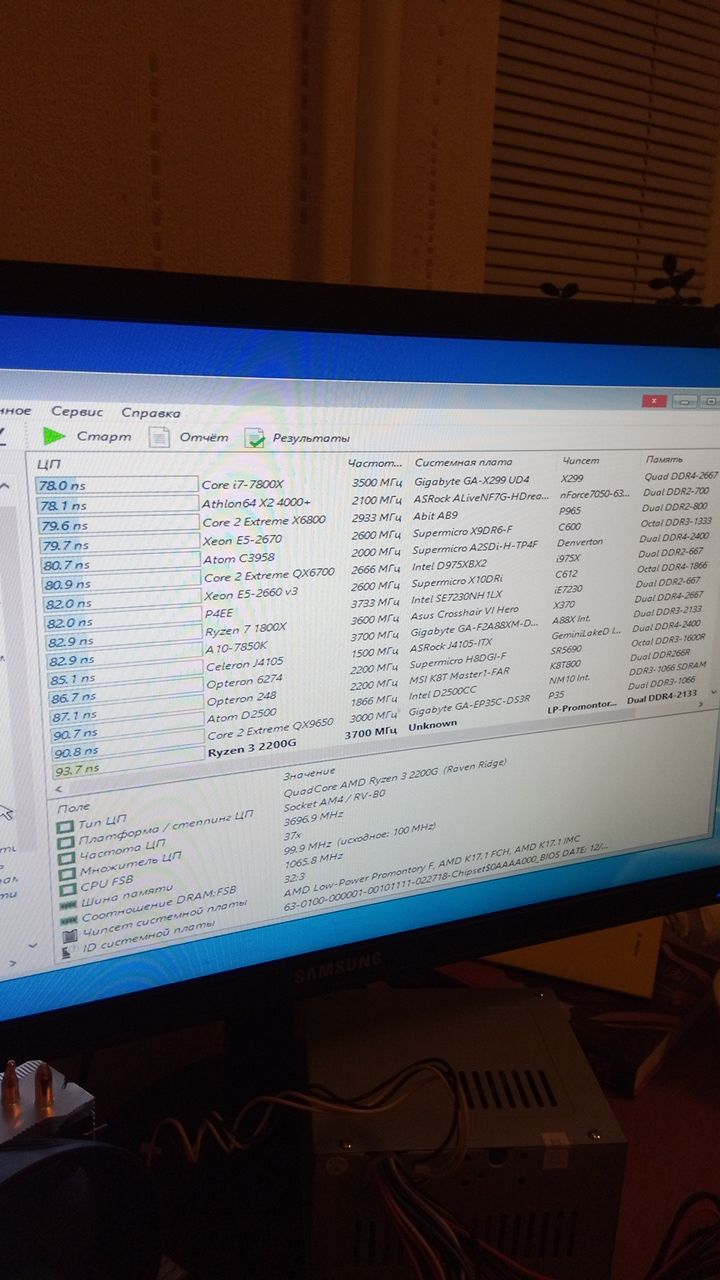Open the Результаты toolbar button
This screenshot has width=720, height=1280.
298,438
